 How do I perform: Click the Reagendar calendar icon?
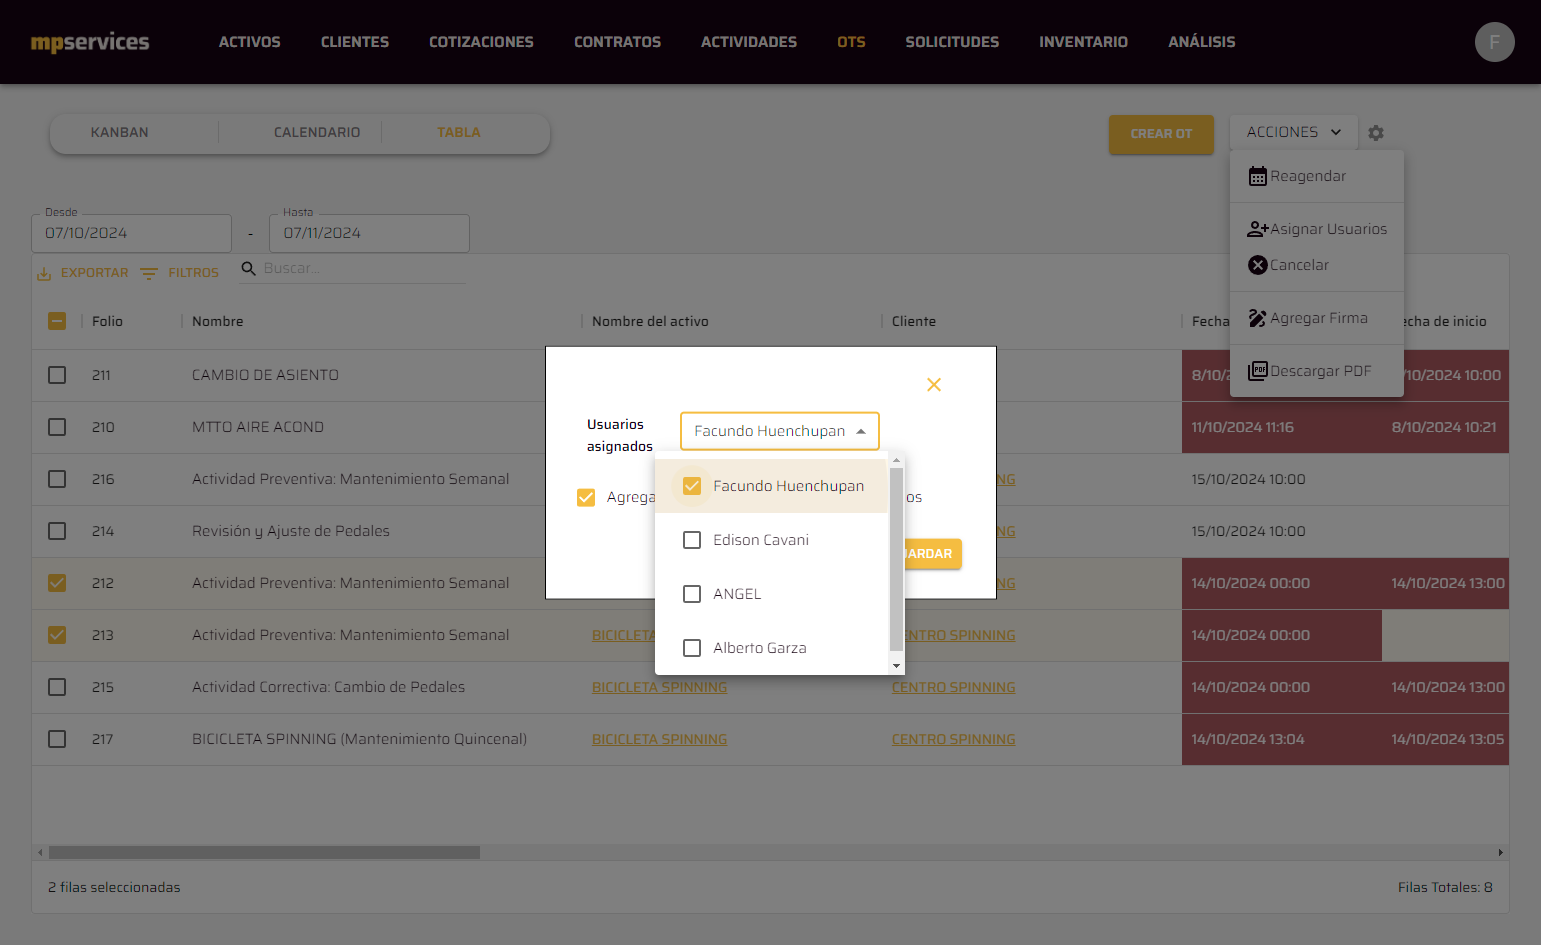[x=1258, y=176]
